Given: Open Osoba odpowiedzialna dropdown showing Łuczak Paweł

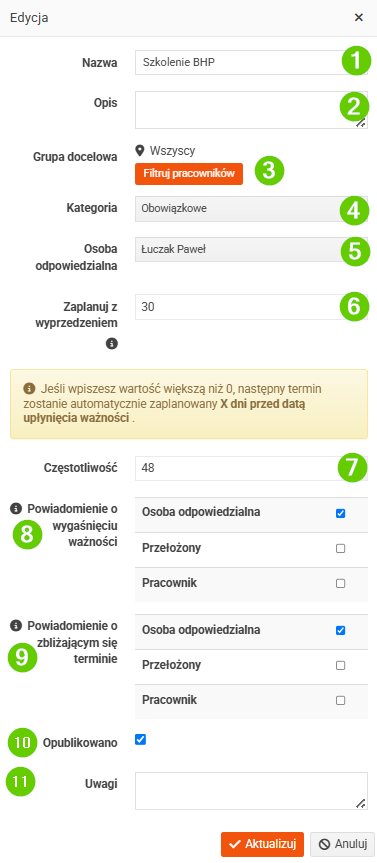Looking at the screenshot, I should [252, 250].
